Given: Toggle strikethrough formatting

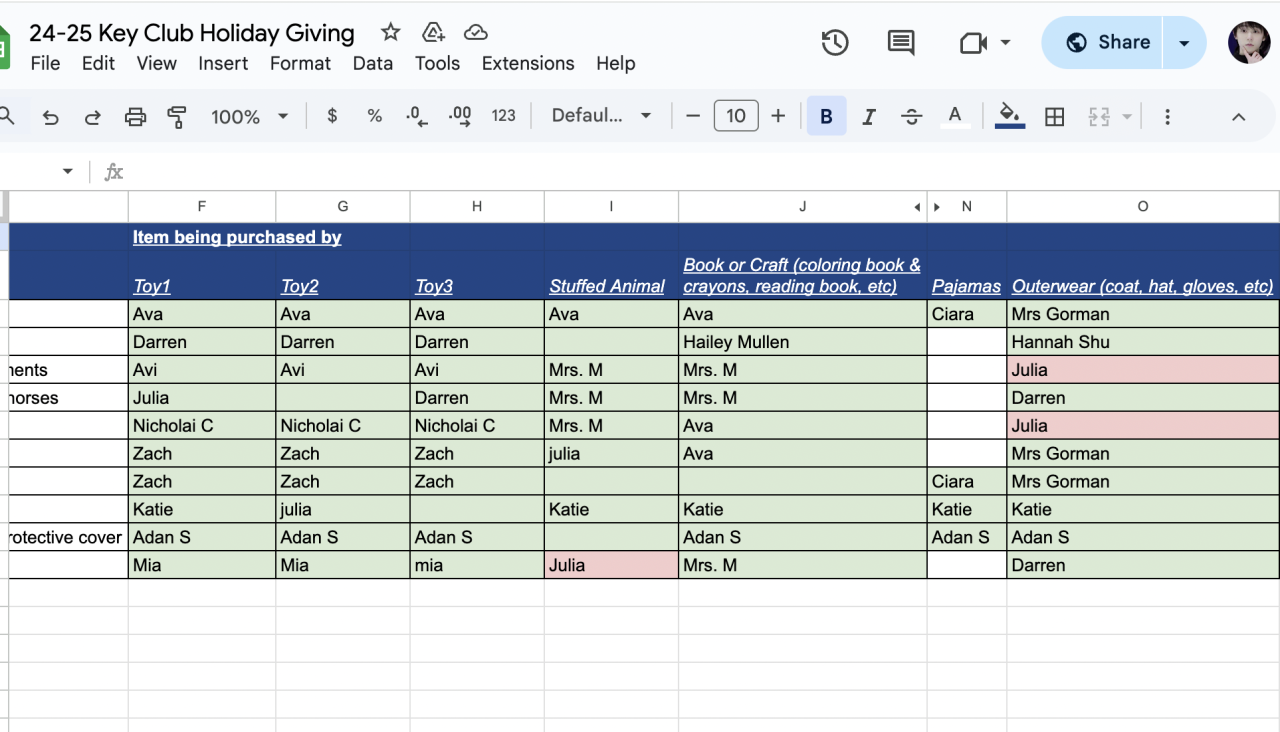Looking at the screenshot, I should click(x=911, y=117).
